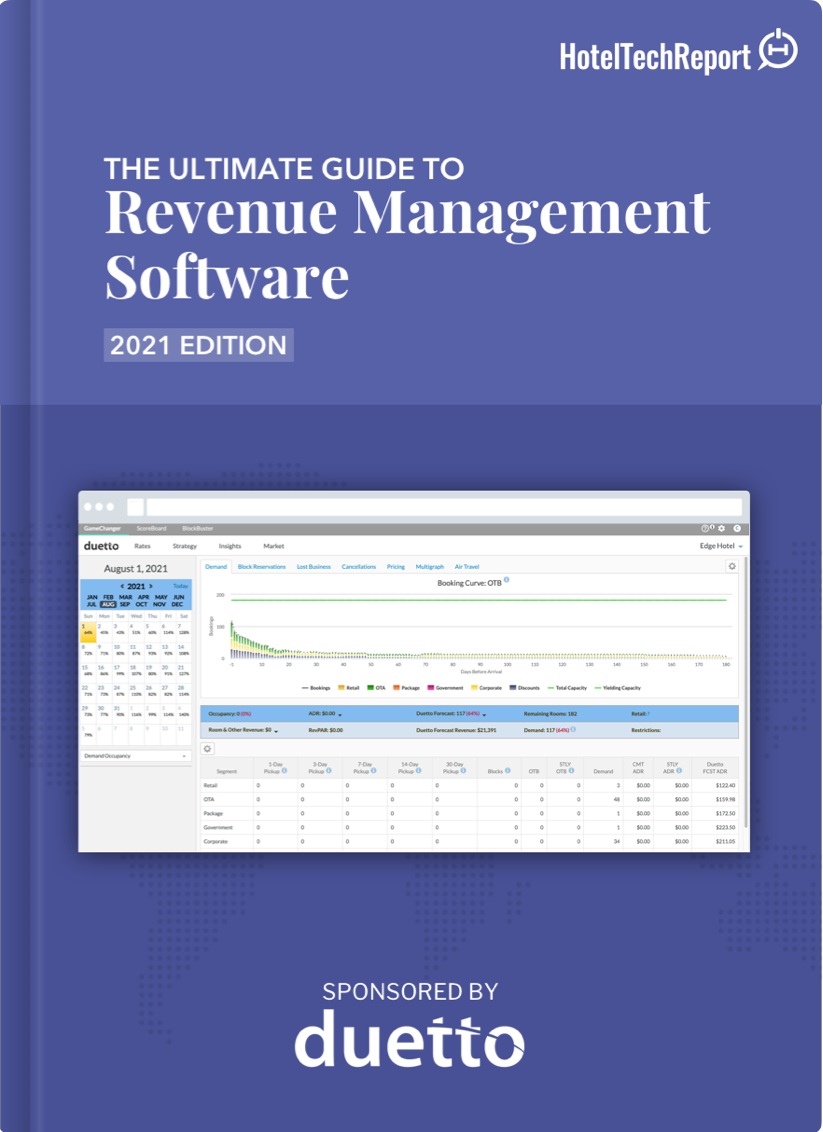Toggle the Government legend series
Screen dimensions: 823x1132
click(x=445, y=688)
